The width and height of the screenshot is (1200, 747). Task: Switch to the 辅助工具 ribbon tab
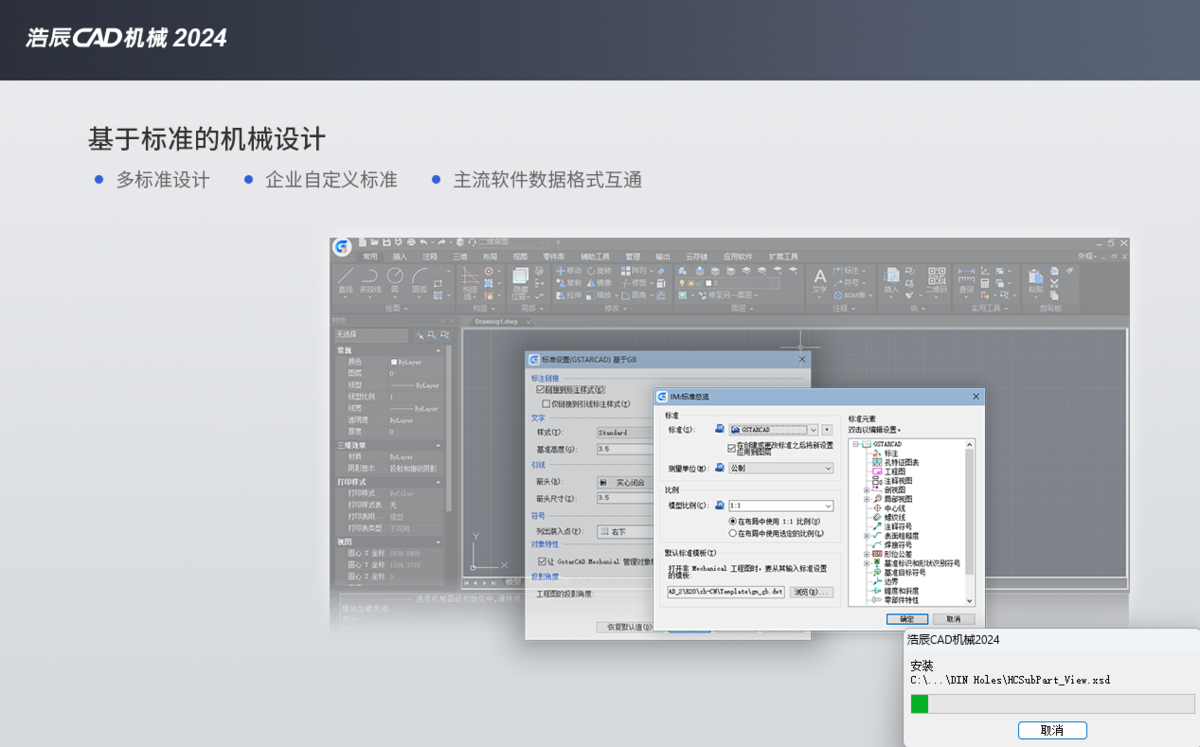(x=595, y=257)
